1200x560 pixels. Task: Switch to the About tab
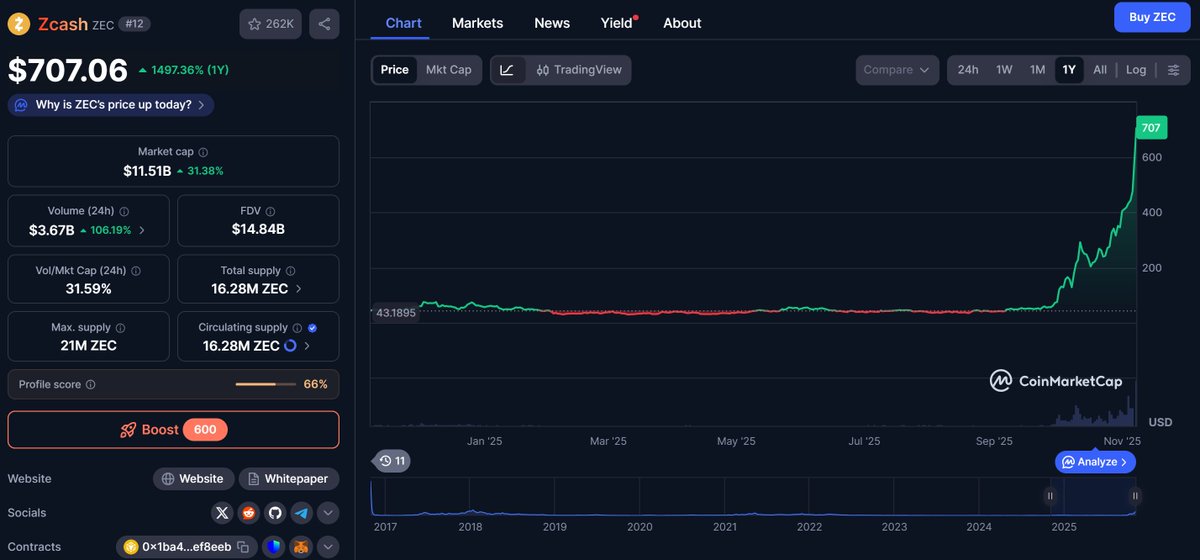[x=682, y=23]
